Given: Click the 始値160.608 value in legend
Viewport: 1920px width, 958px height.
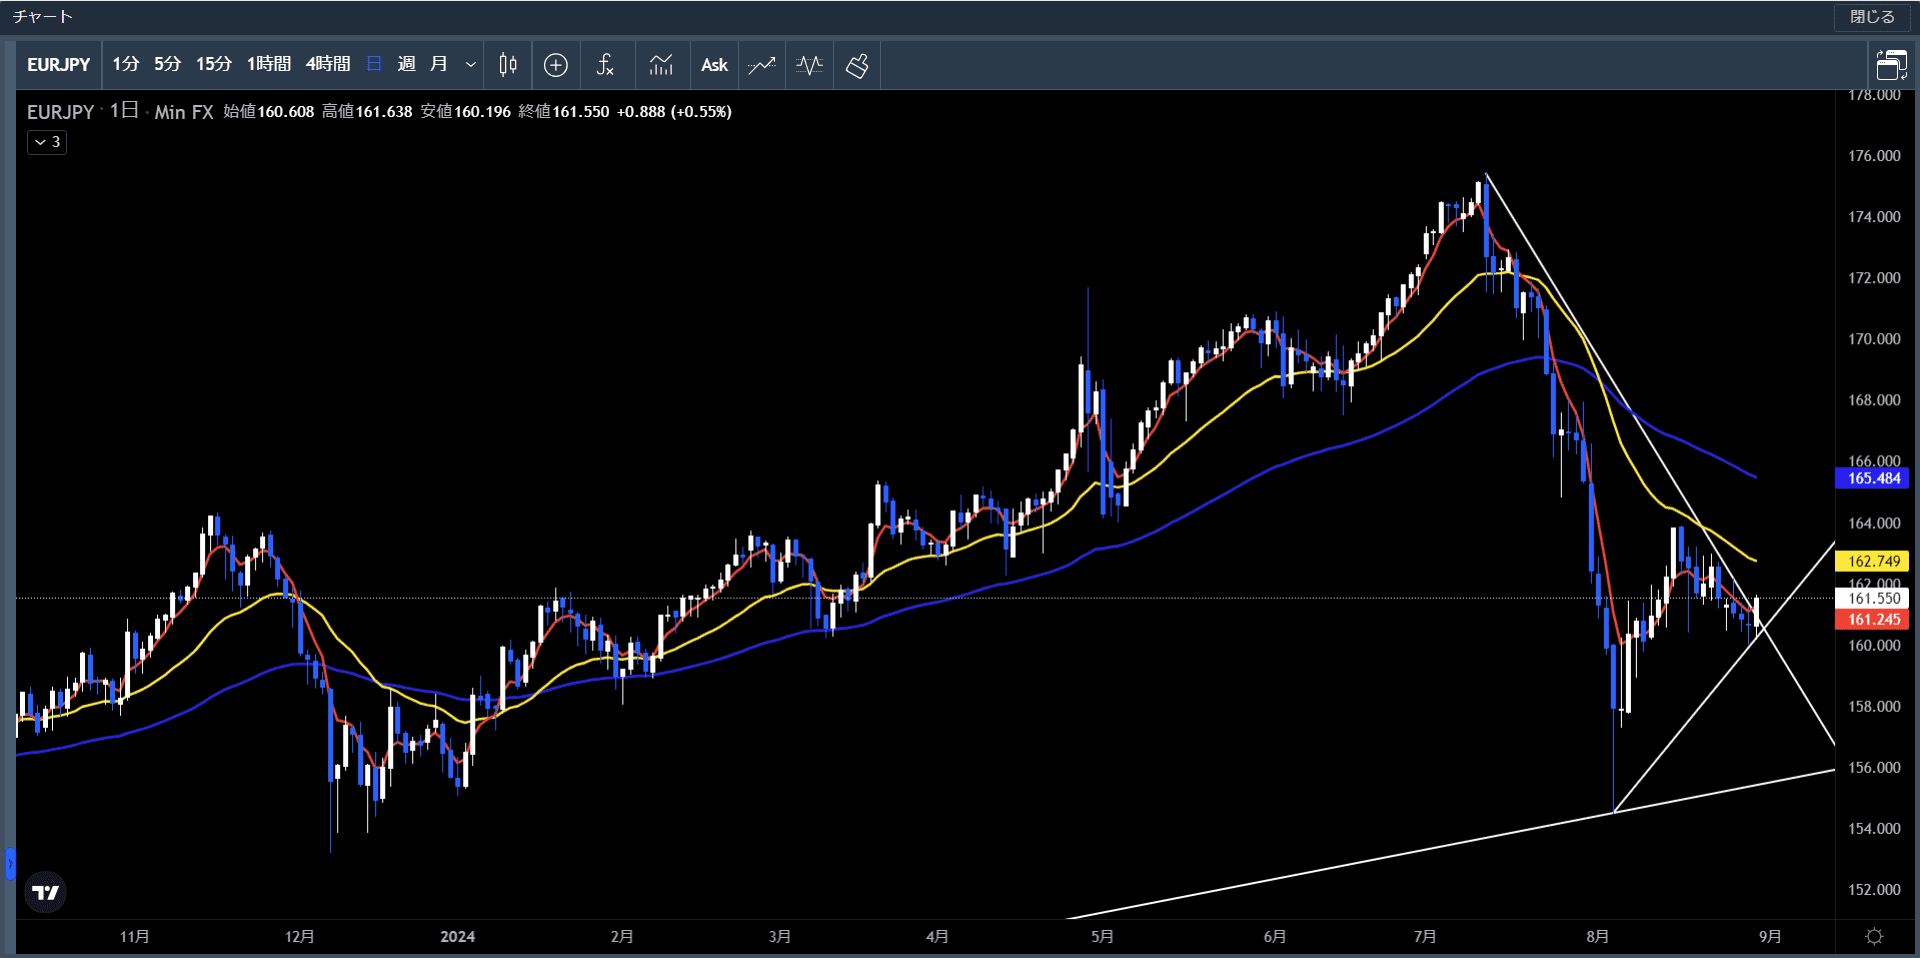Looking at the screenshot, I should click(x=269, y=112).
